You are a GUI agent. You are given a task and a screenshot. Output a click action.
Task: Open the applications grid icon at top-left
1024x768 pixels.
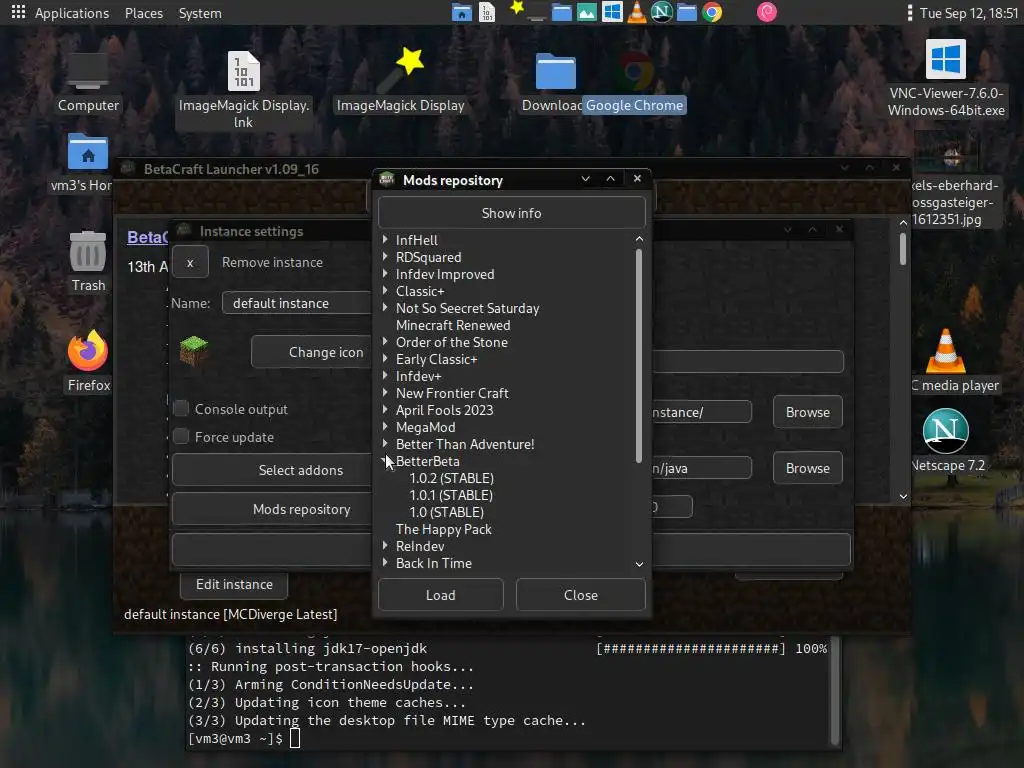(18, 12)
